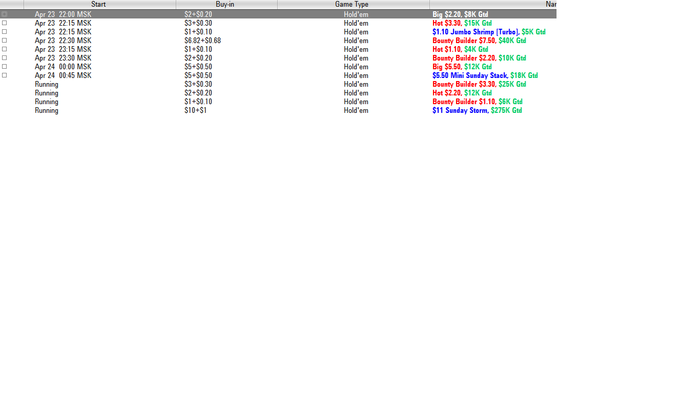Select Bounty Builder $7.50, $40K Gtd
The image size is (700, 394).
(479, 40)
